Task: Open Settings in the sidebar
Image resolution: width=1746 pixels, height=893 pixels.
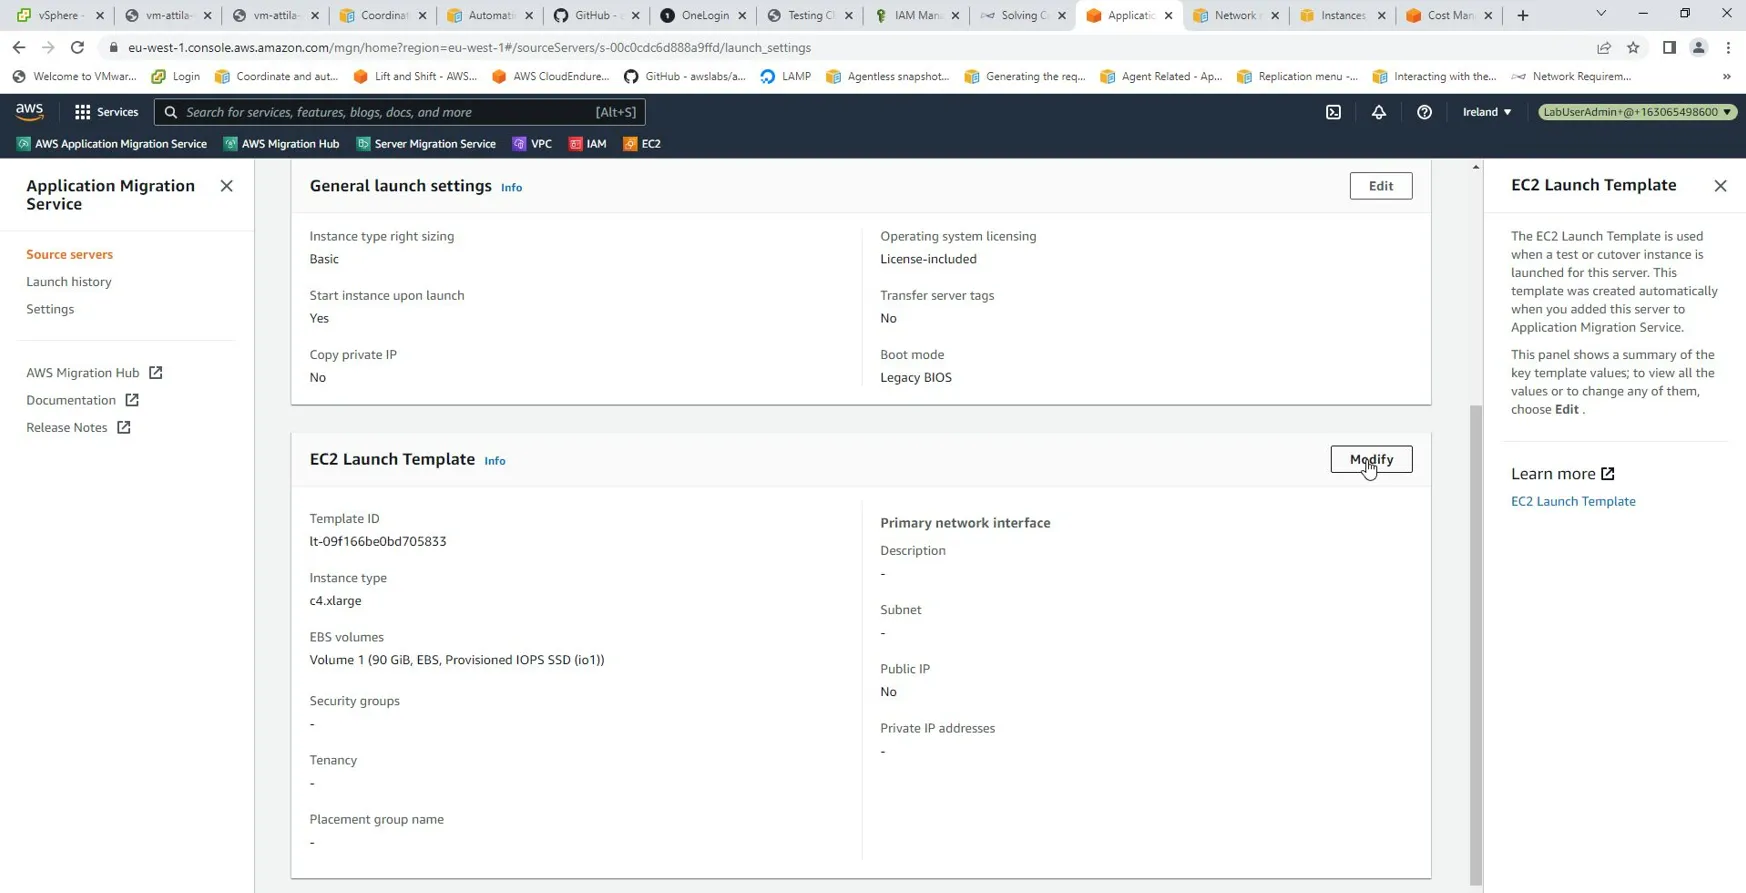Action: (50, 309)
